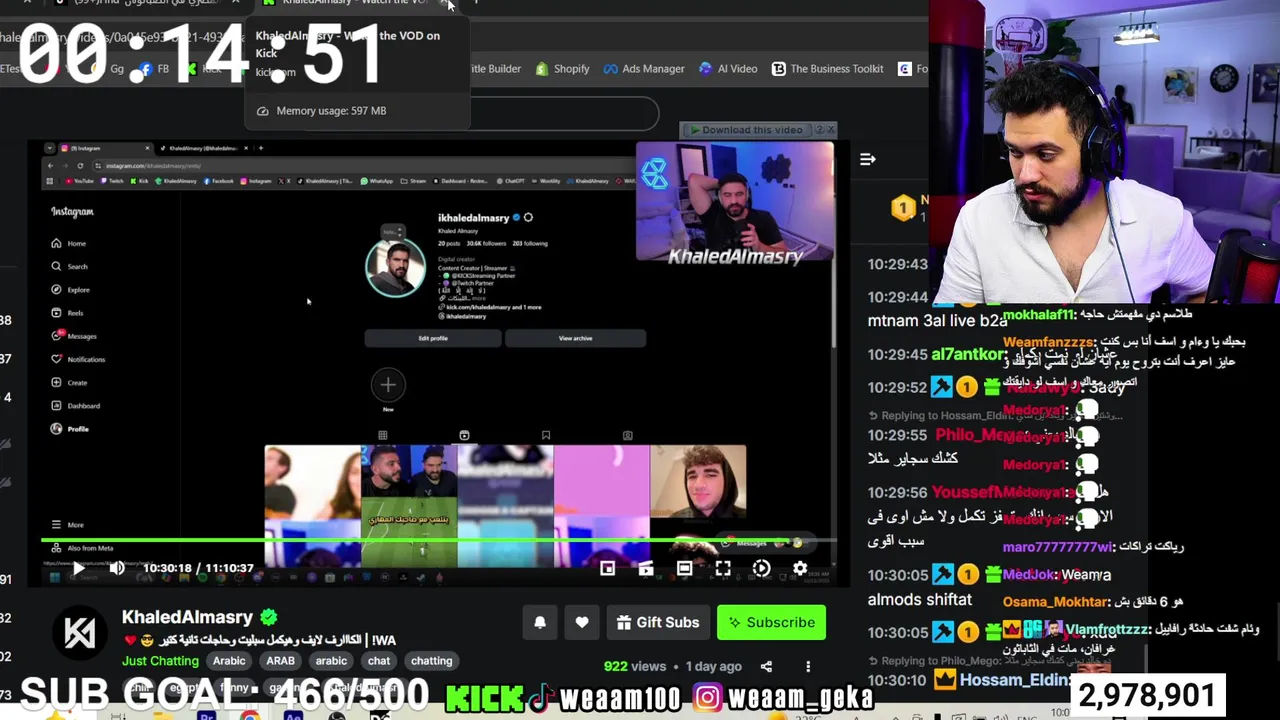This screenshot has width=1280, height=720.
Task: Click the green Subscribe button
Action: (x=771, y=622)
